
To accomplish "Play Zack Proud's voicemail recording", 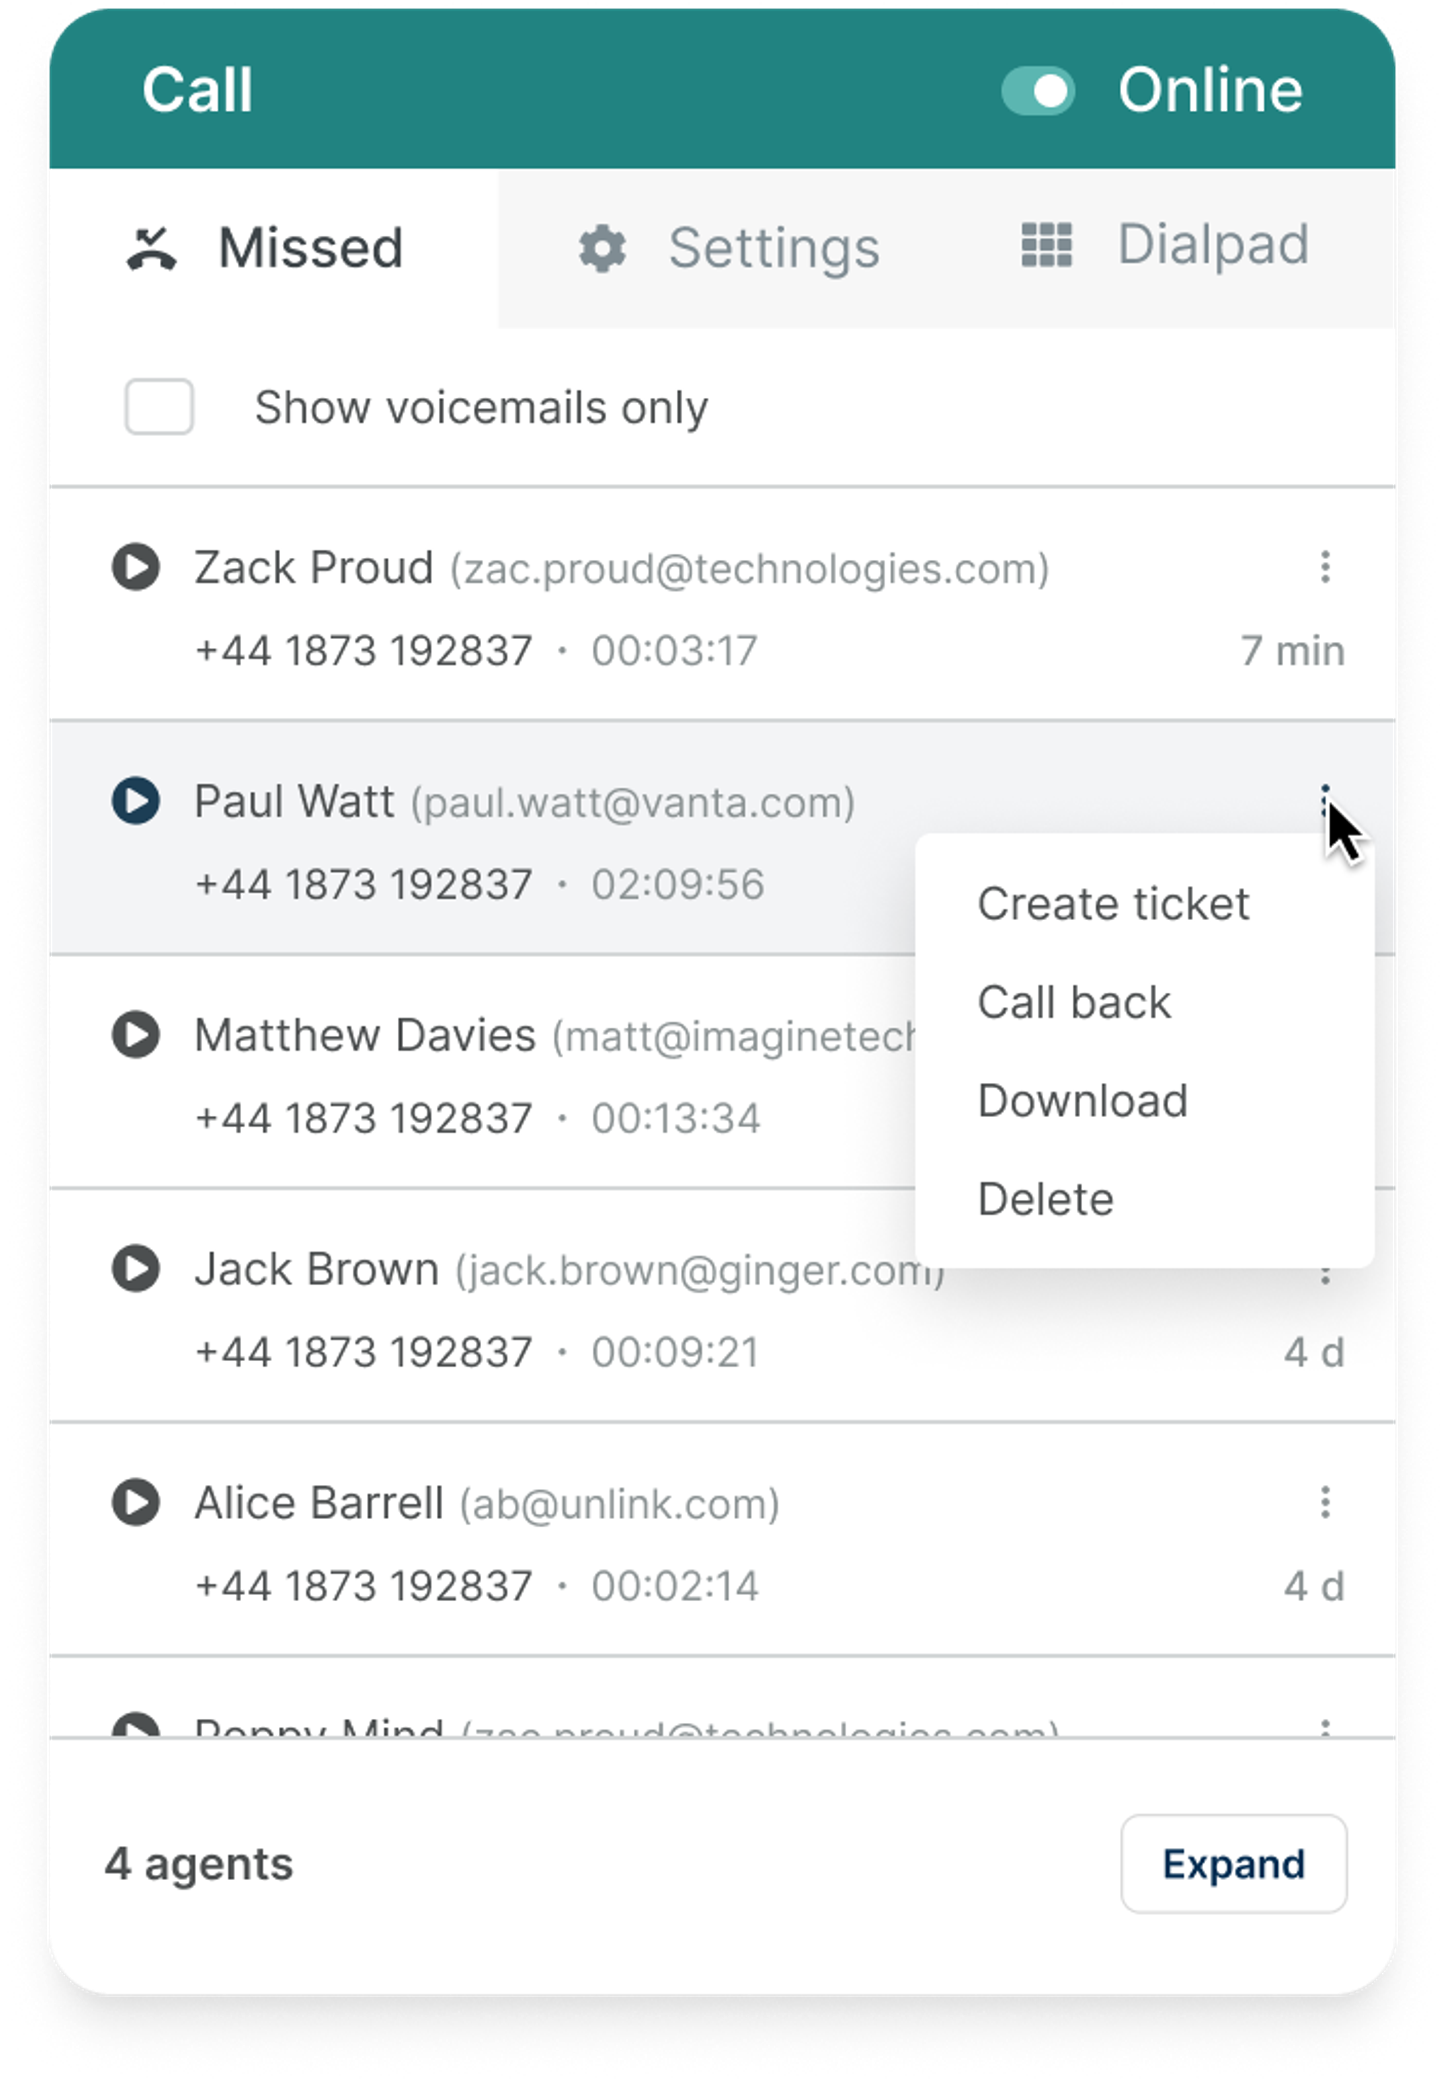I will (136, 567).
